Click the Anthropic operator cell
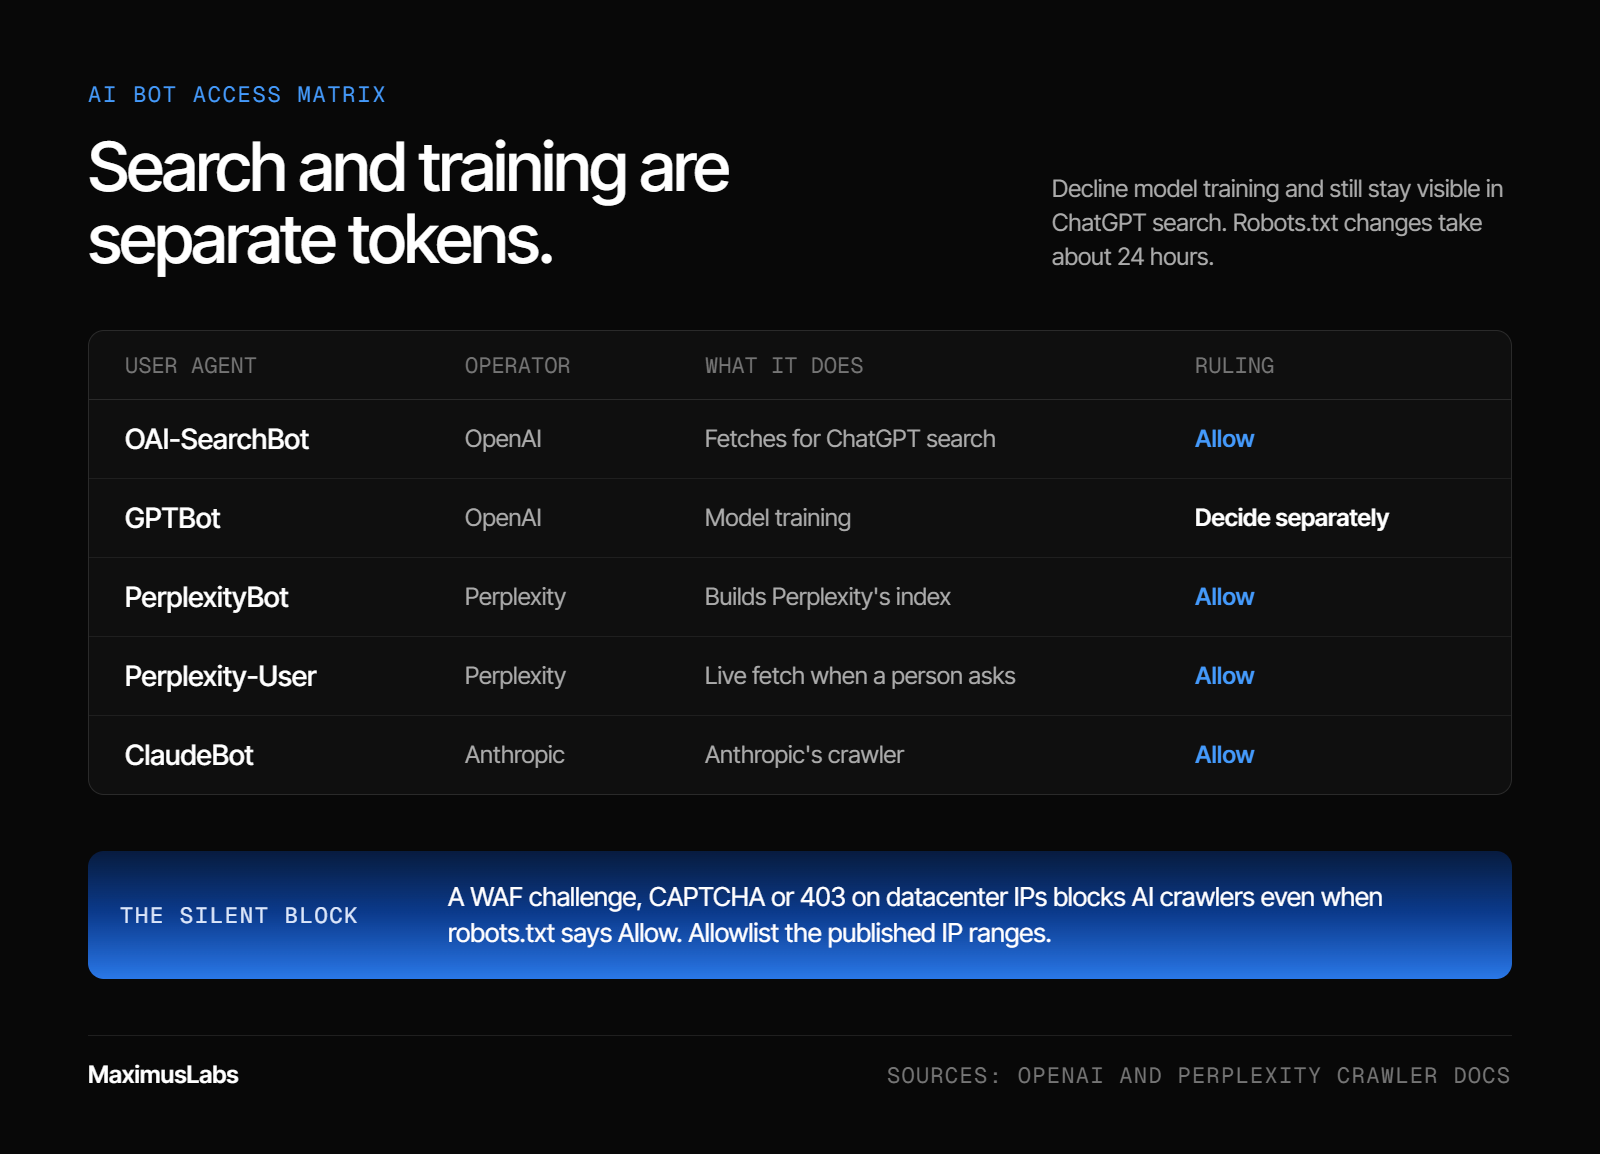The height and width of the screenshot is (1154, 1600). [x=514, y=755]
